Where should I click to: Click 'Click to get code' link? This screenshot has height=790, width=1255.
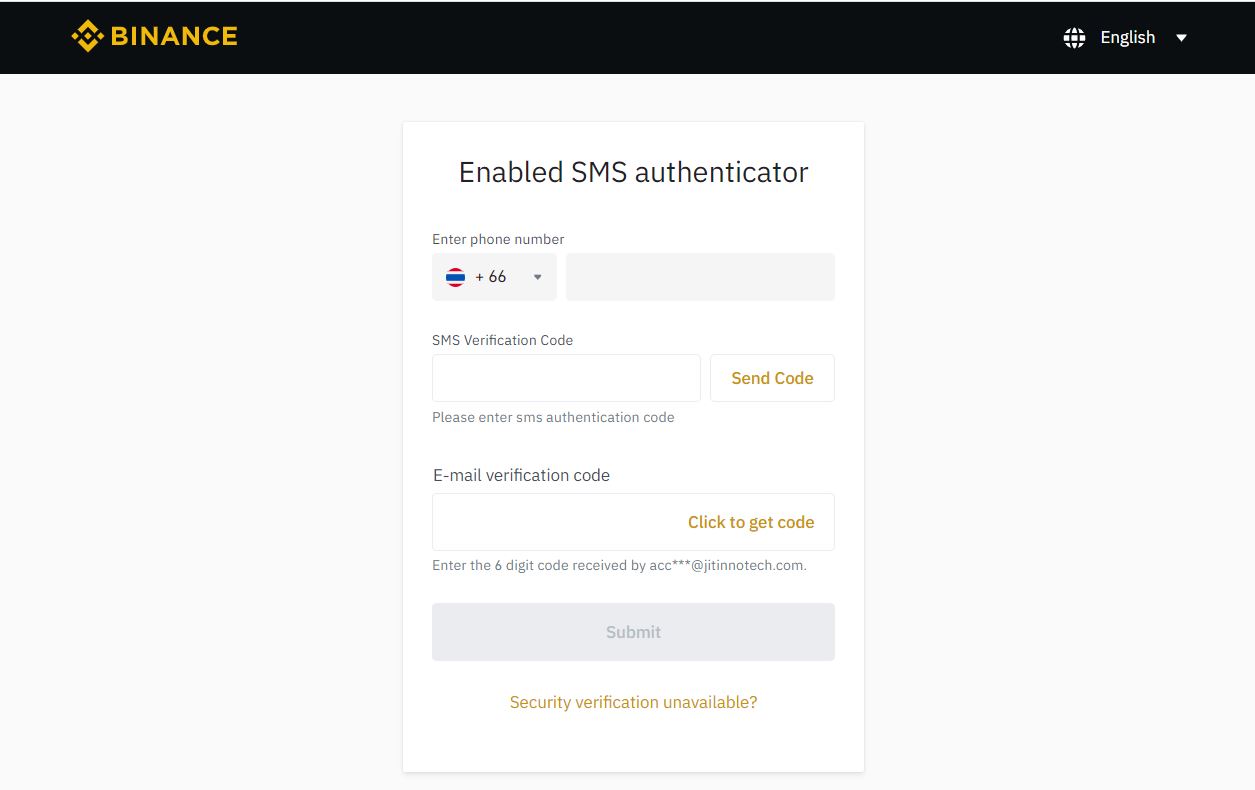pos(751,522)
